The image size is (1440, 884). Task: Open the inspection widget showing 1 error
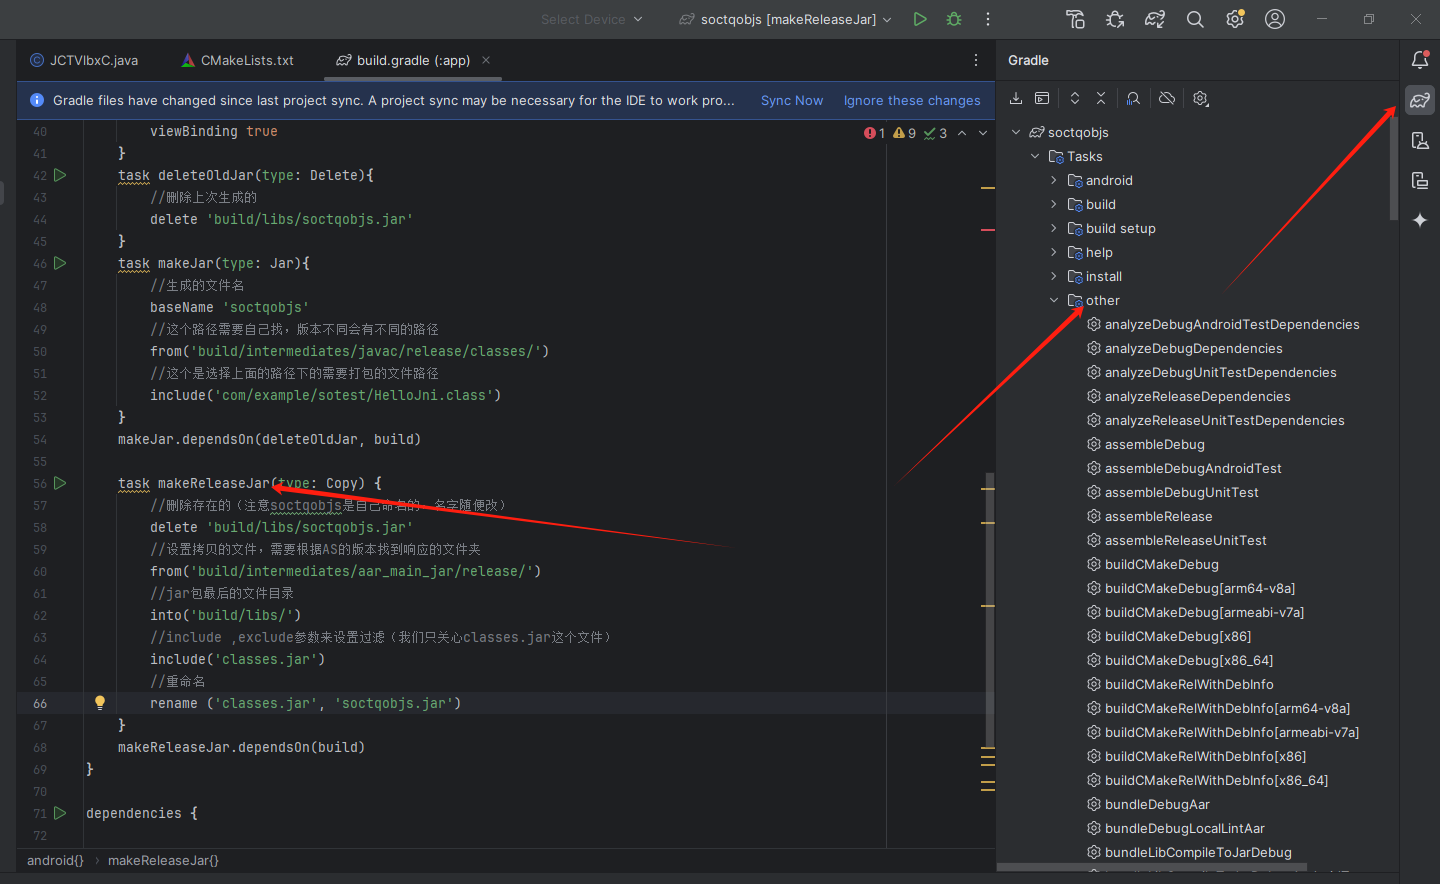[905, 133]
